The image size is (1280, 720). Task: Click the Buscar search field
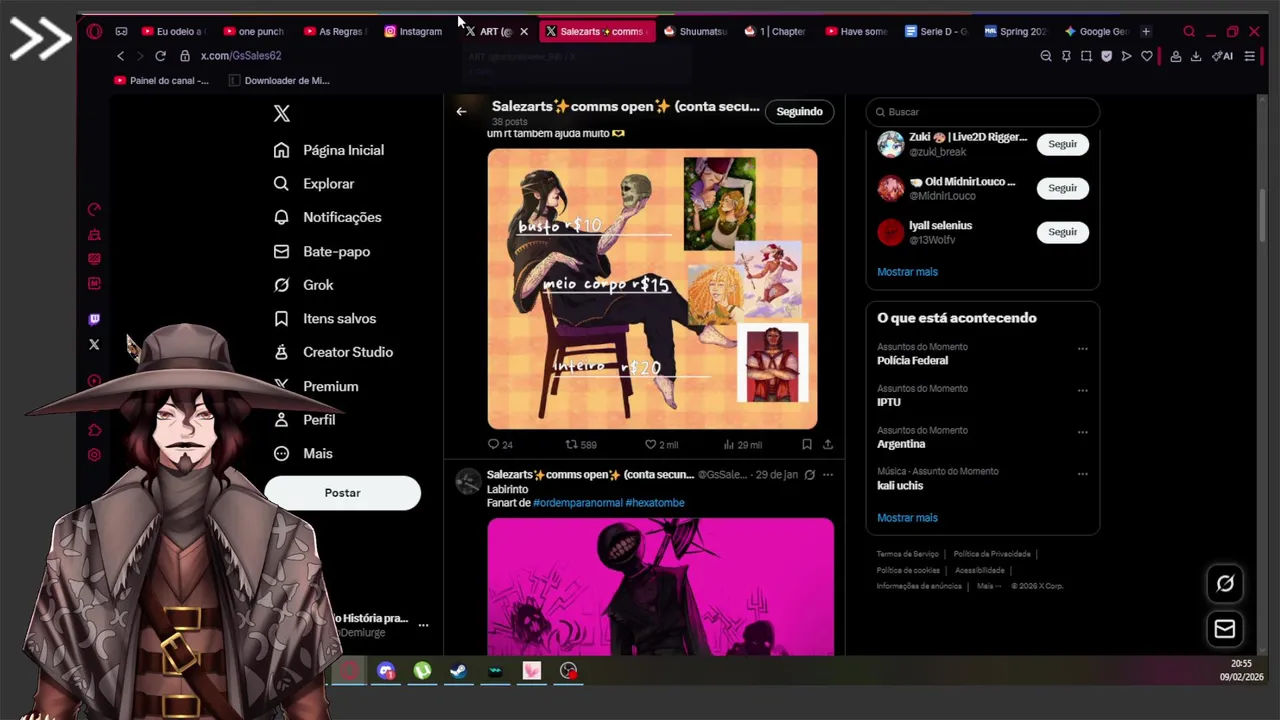[983, 112]
